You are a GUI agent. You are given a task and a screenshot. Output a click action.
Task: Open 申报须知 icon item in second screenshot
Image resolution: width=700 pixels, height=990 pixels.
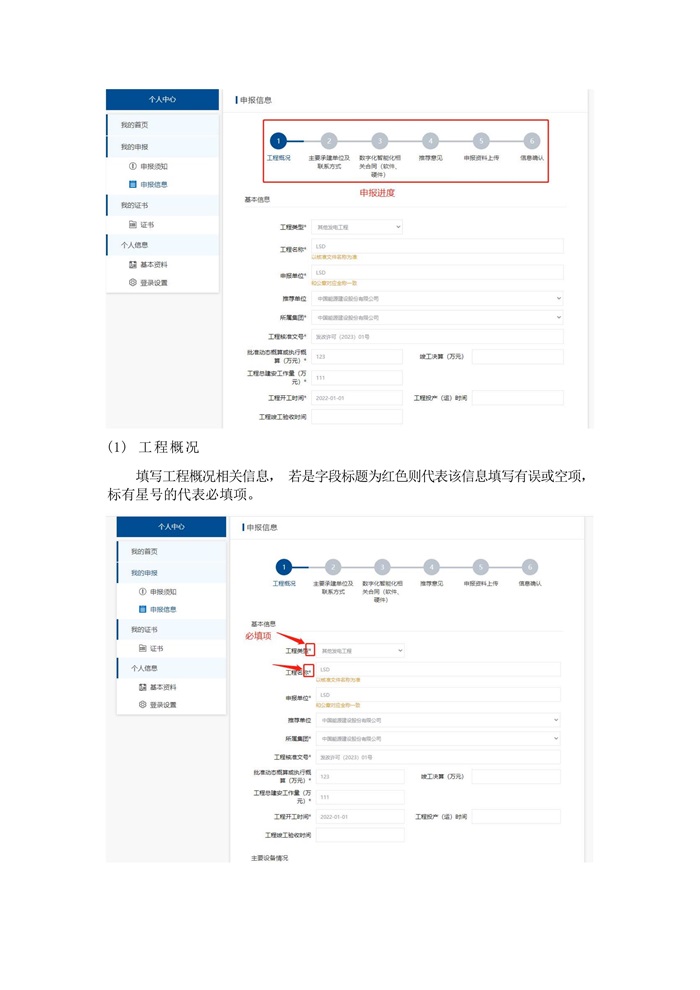158,592
